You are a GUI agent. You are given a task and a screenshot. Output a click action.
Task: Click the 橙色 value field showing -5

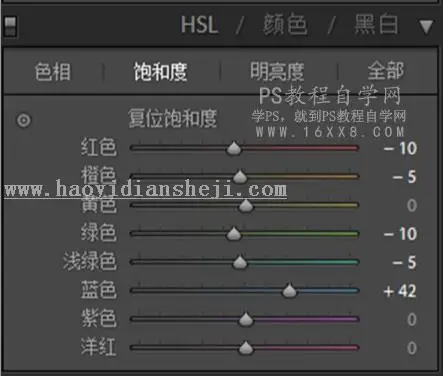coord(404,177)
